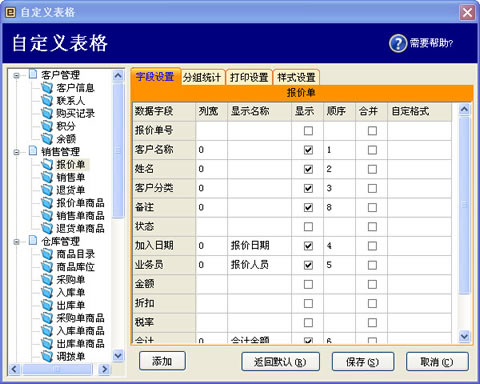Viewport: 480px width, 384px height.
Task: Switch to 分组统计 tab
Action: click(202, 78)
